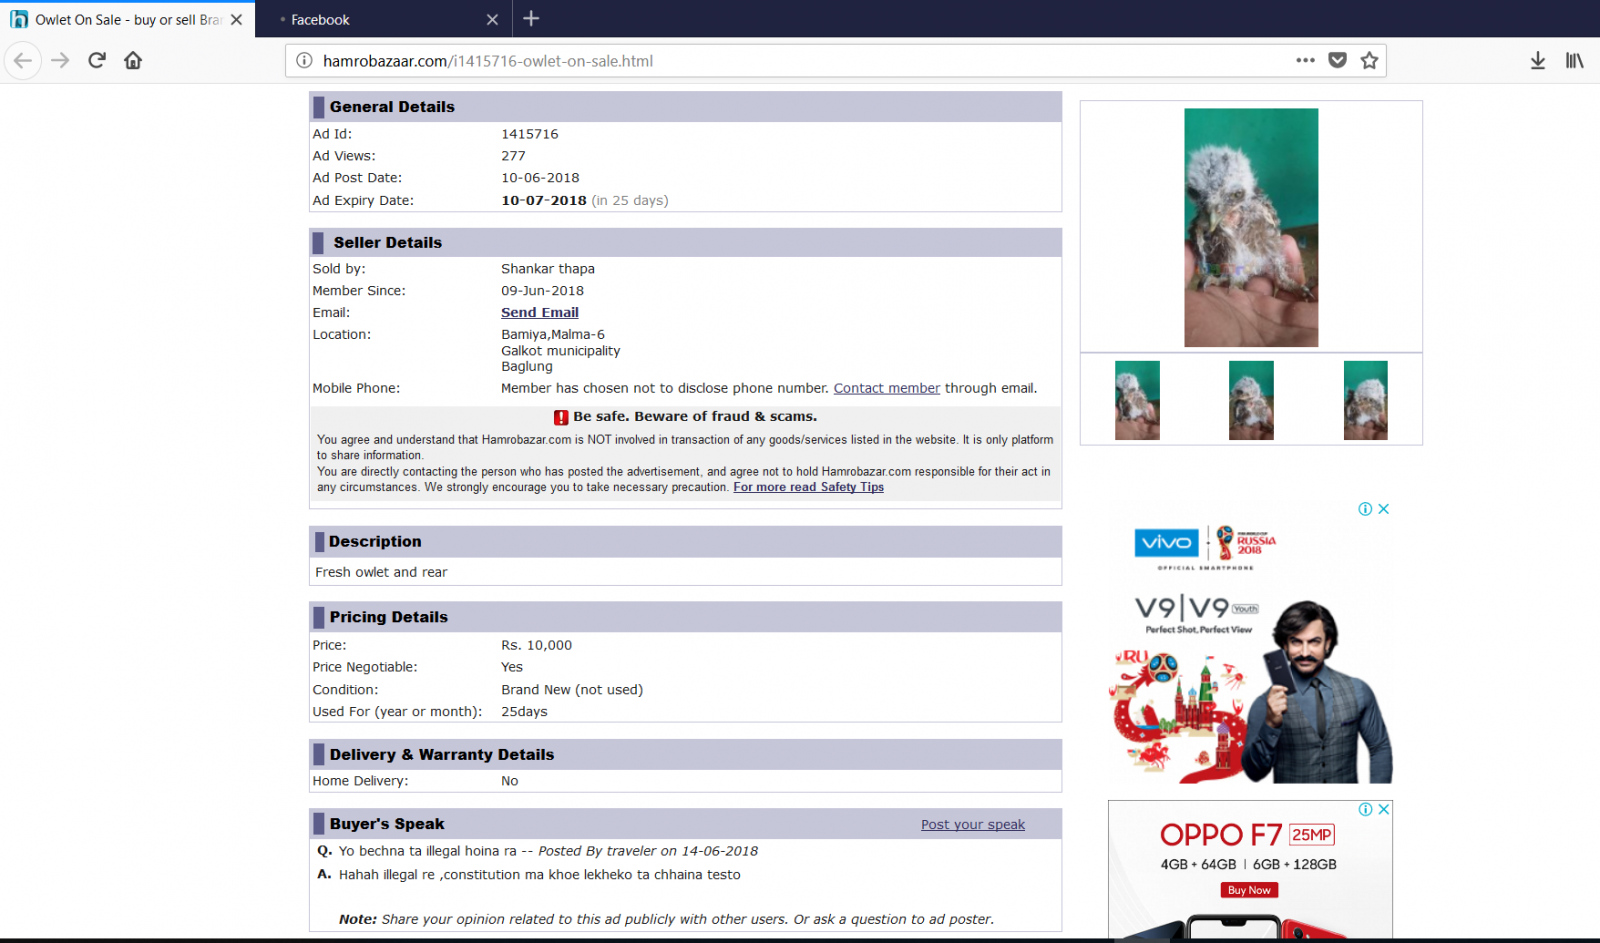
Task: Click the Send Email link
Action: pyautogui.click(x=540, y=312)
